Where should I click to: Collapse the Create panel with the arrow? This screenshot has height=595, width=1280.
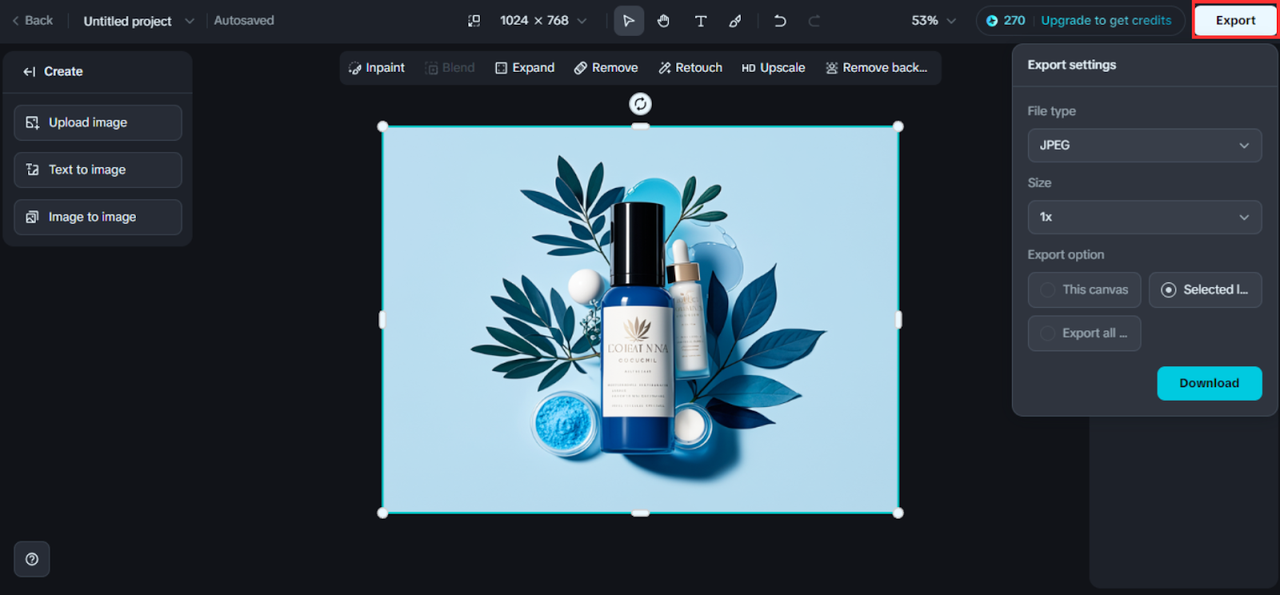pyautogui.click(x=29, y=72)
